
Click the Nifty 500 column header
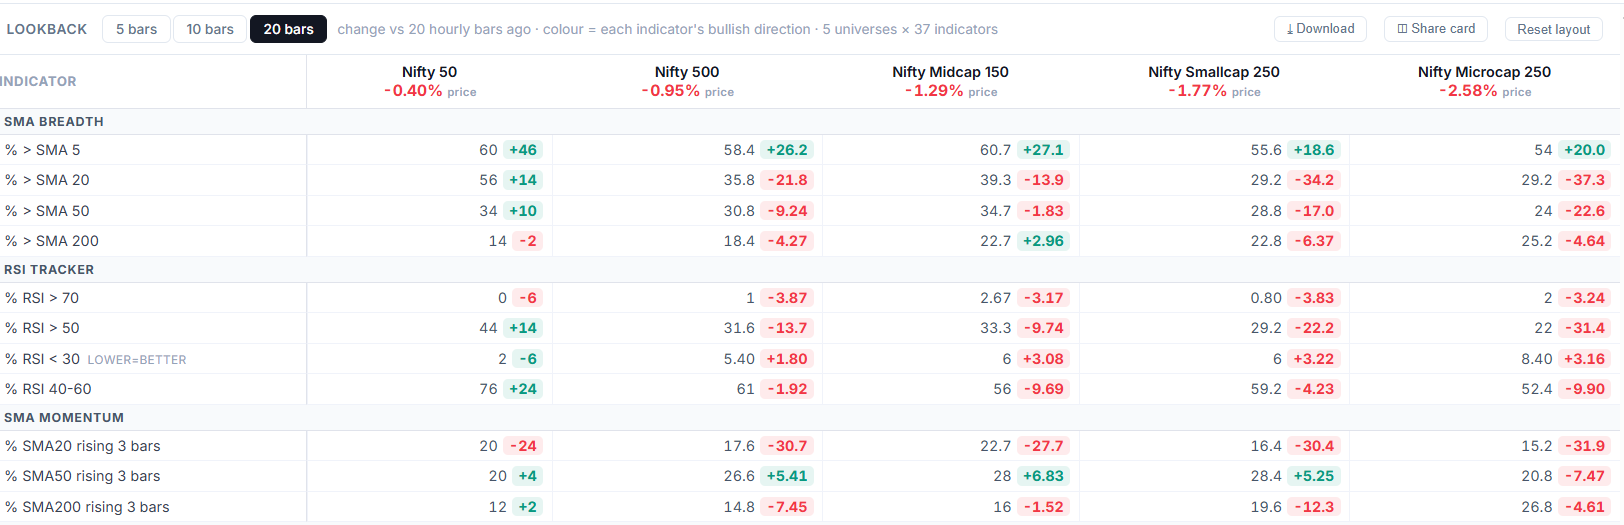687,72
